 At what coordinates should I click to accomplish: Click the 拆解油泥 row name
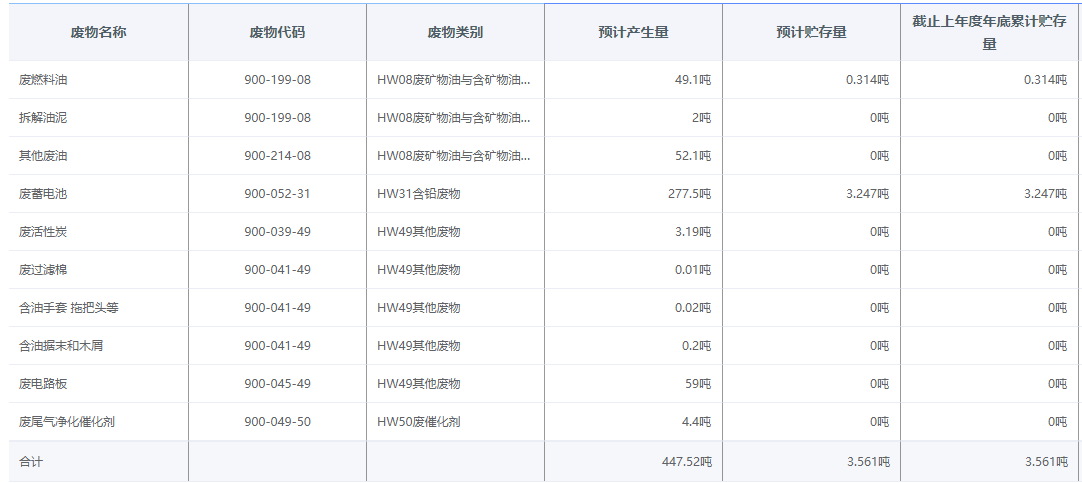[43, 118]
